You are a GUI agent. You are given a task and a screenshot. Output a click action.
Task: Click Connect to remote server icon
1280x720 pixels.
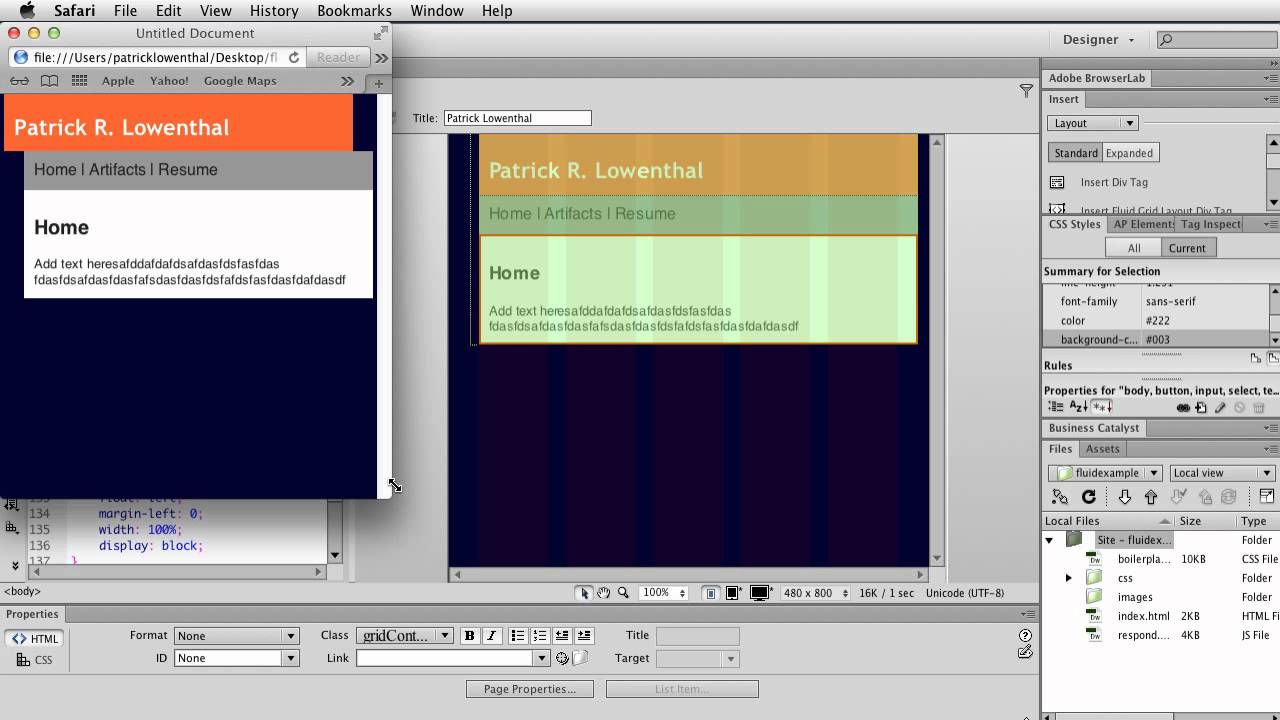coord(1060,496)
